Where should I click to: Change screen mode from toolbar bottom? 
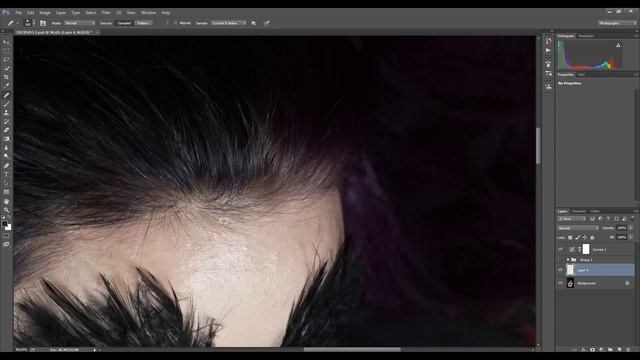pyautogui.click(x=6, y=244)
